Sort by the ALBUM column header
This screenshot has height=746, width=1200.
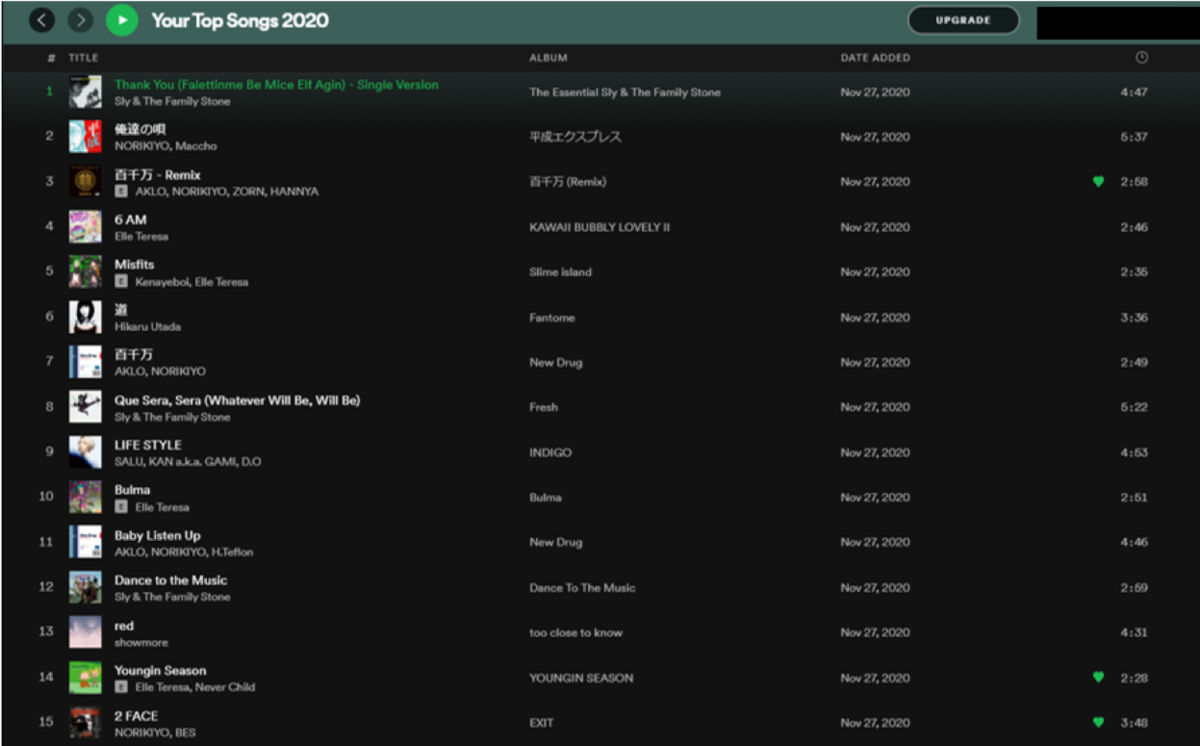pos(548,58)
